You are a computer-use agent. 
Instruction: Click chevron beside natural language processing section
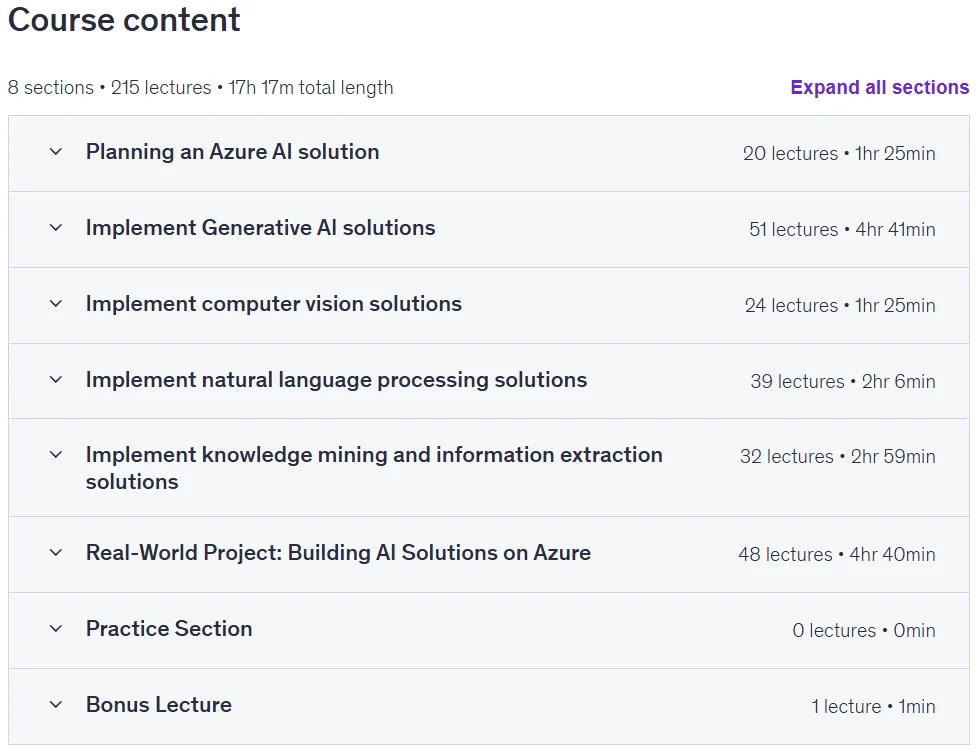pyautogui.click(x=56, y=380)
